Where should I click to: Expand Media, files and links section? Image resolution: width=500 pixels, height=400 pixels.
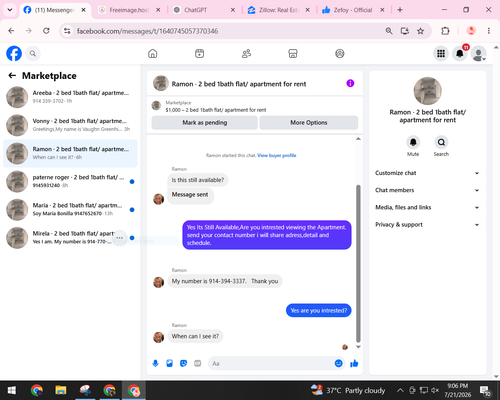point(427,207)
